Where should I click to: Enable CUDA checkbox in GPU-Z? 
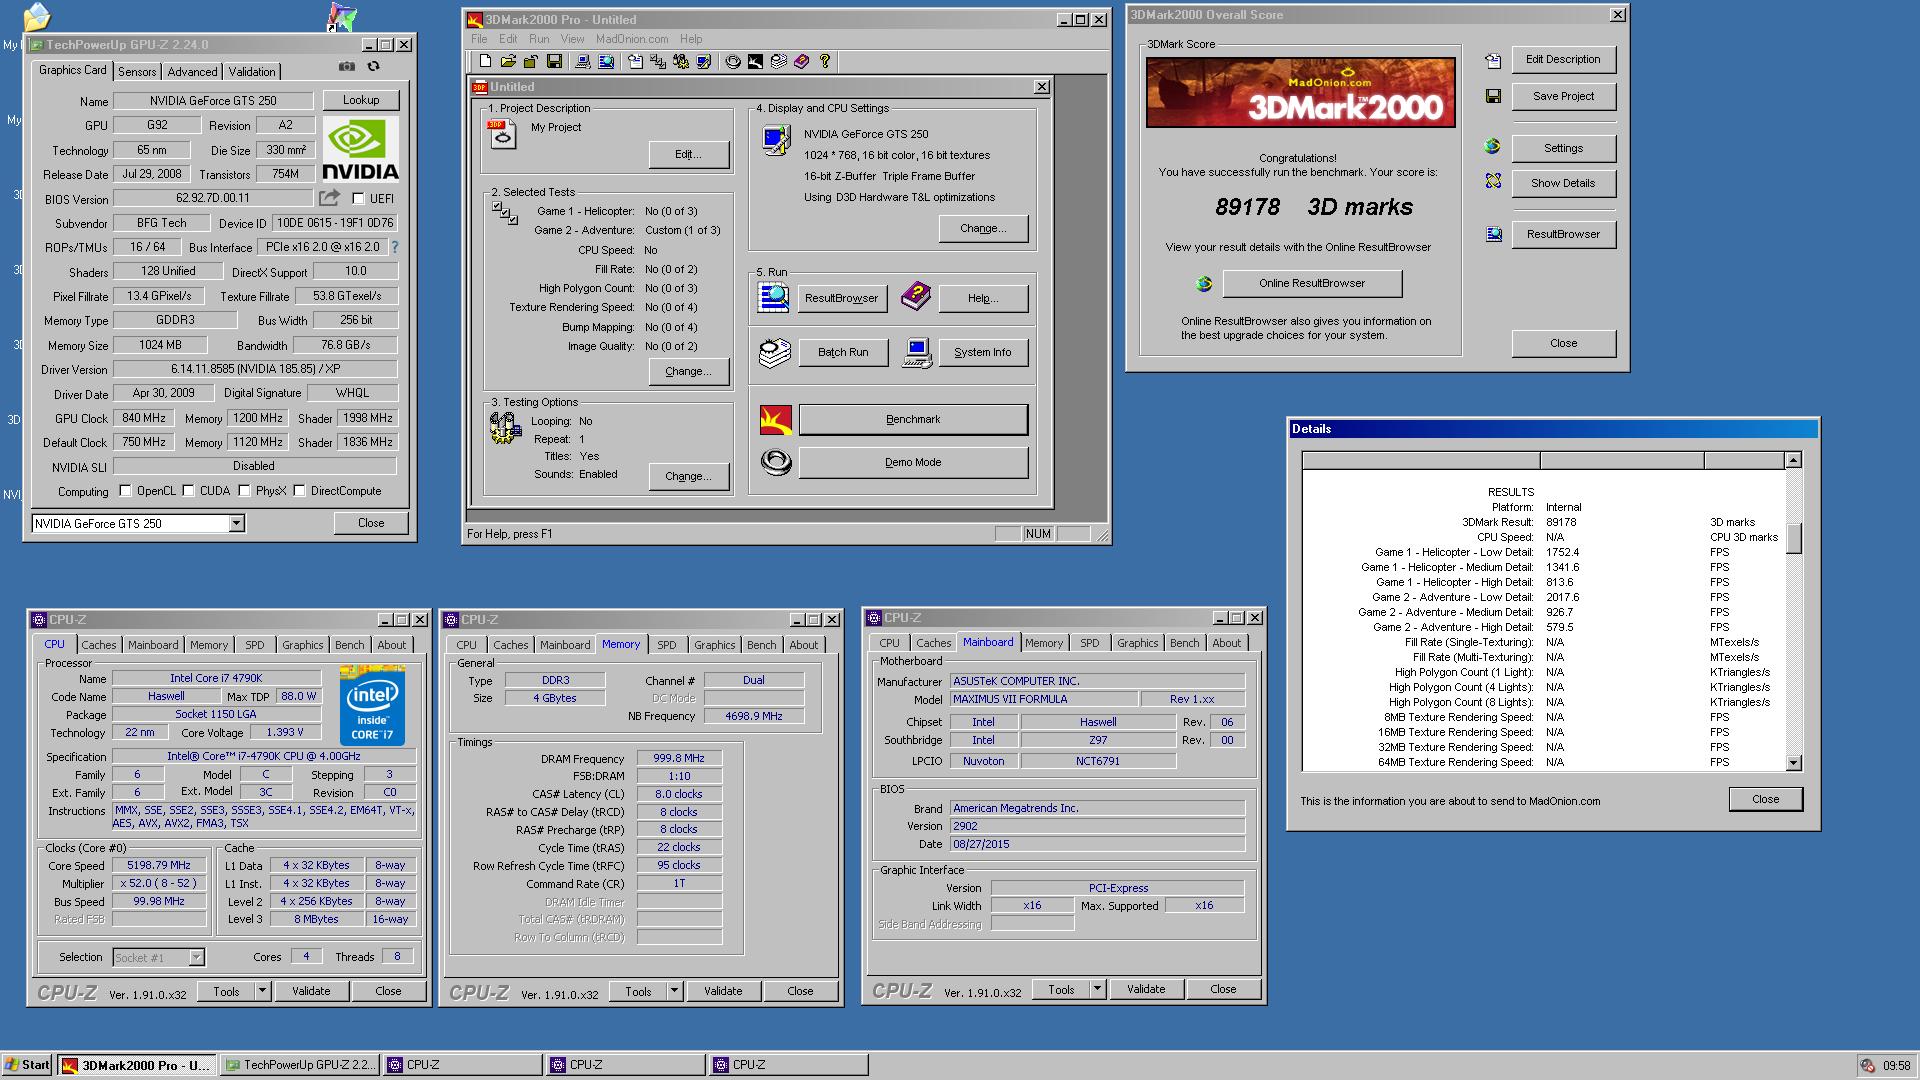[x=188, y=491]
